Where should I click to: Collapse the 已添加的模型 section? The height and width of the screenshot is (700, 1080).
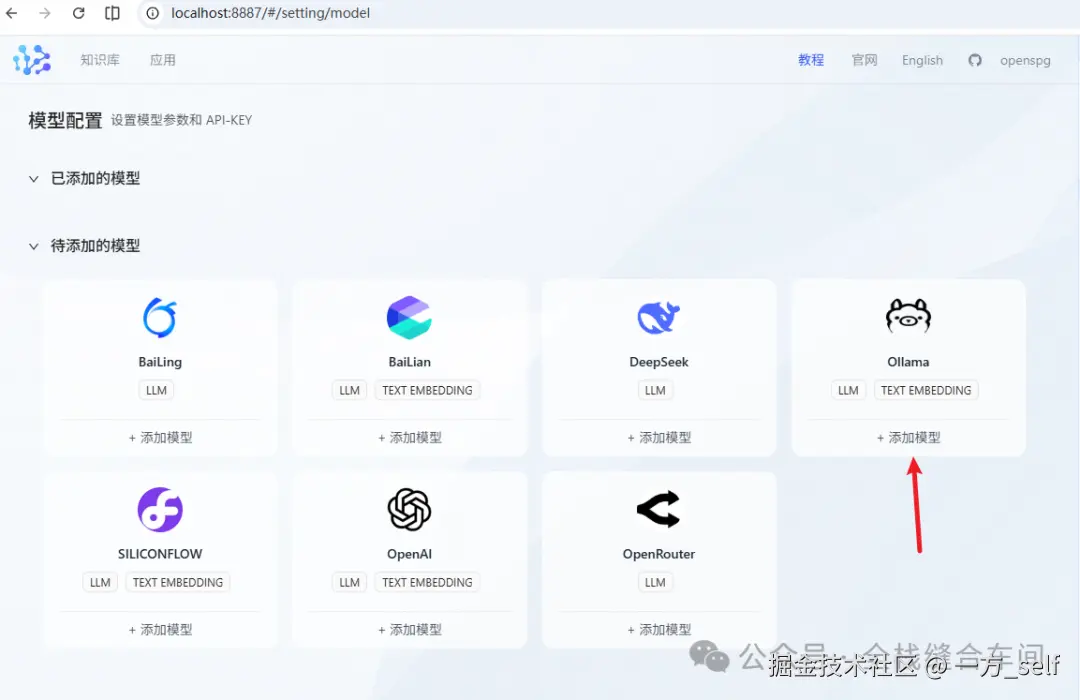pos(33,179)
